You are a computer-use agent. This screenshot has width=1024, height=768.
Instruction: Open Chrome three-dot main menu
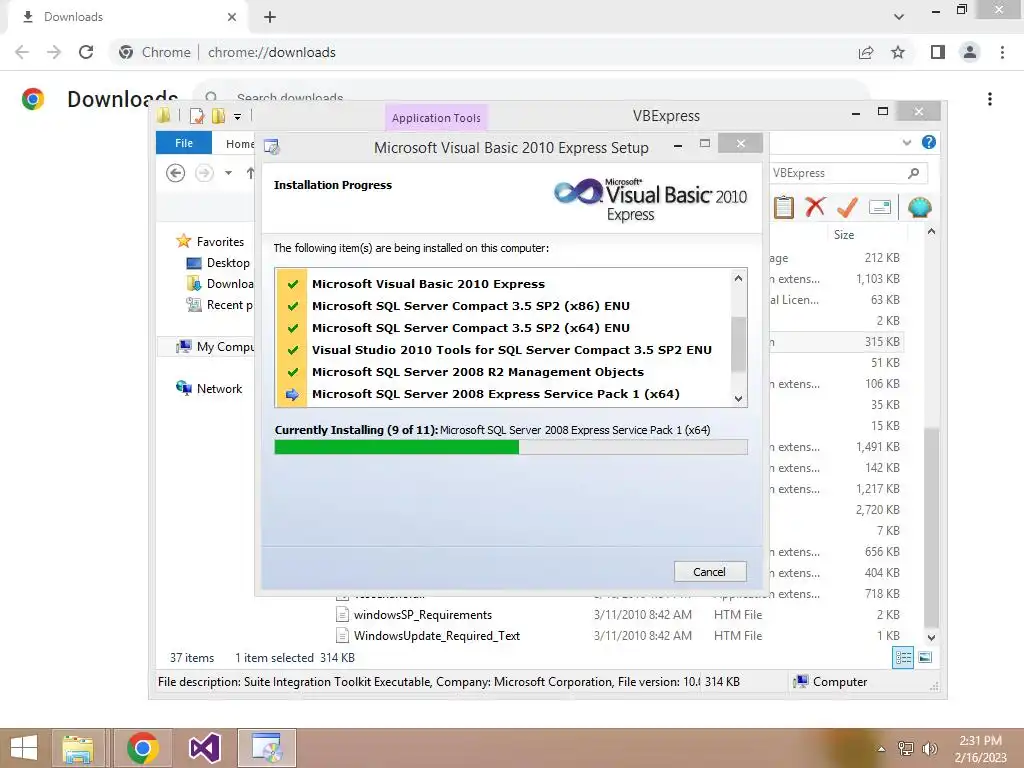point(1002,52)
